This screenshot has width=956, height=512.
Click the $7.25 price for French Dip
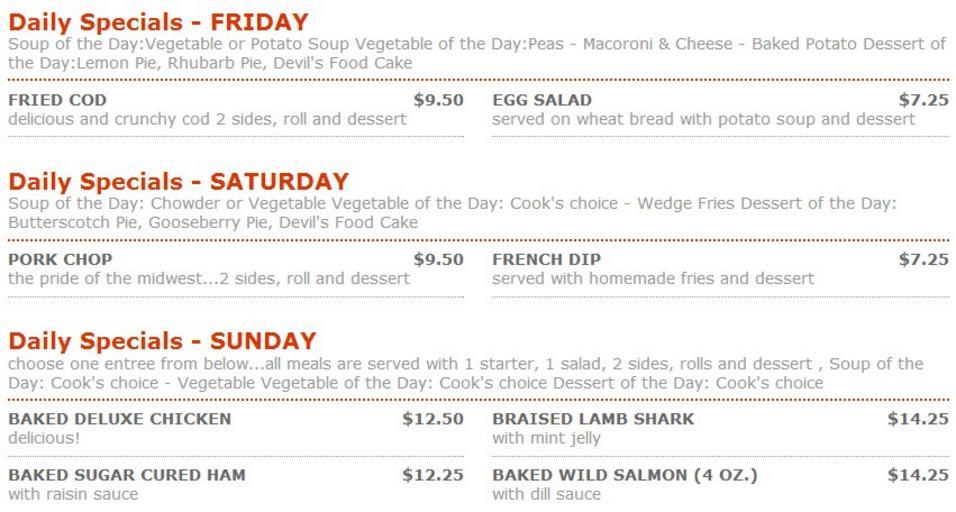(x=923, y=260)
